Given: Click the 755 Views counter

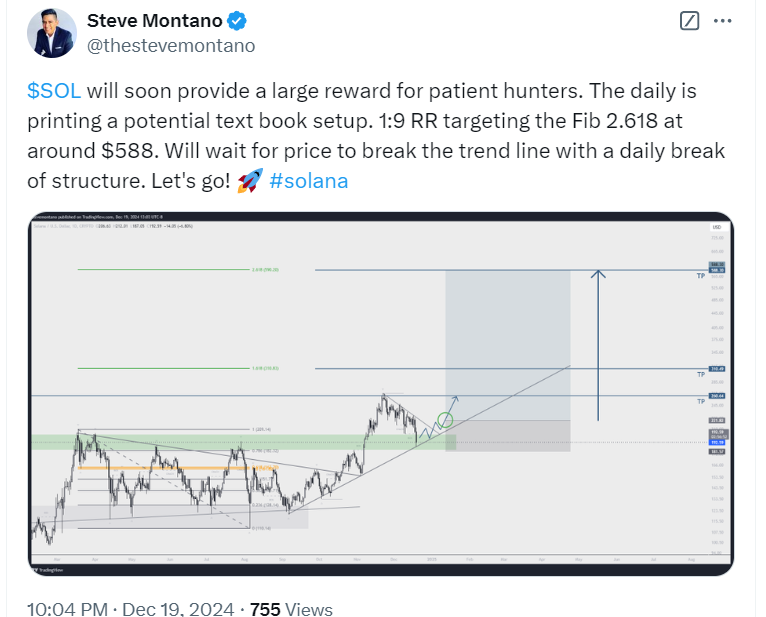Looking at the screenshot, I should coord(291,609).
